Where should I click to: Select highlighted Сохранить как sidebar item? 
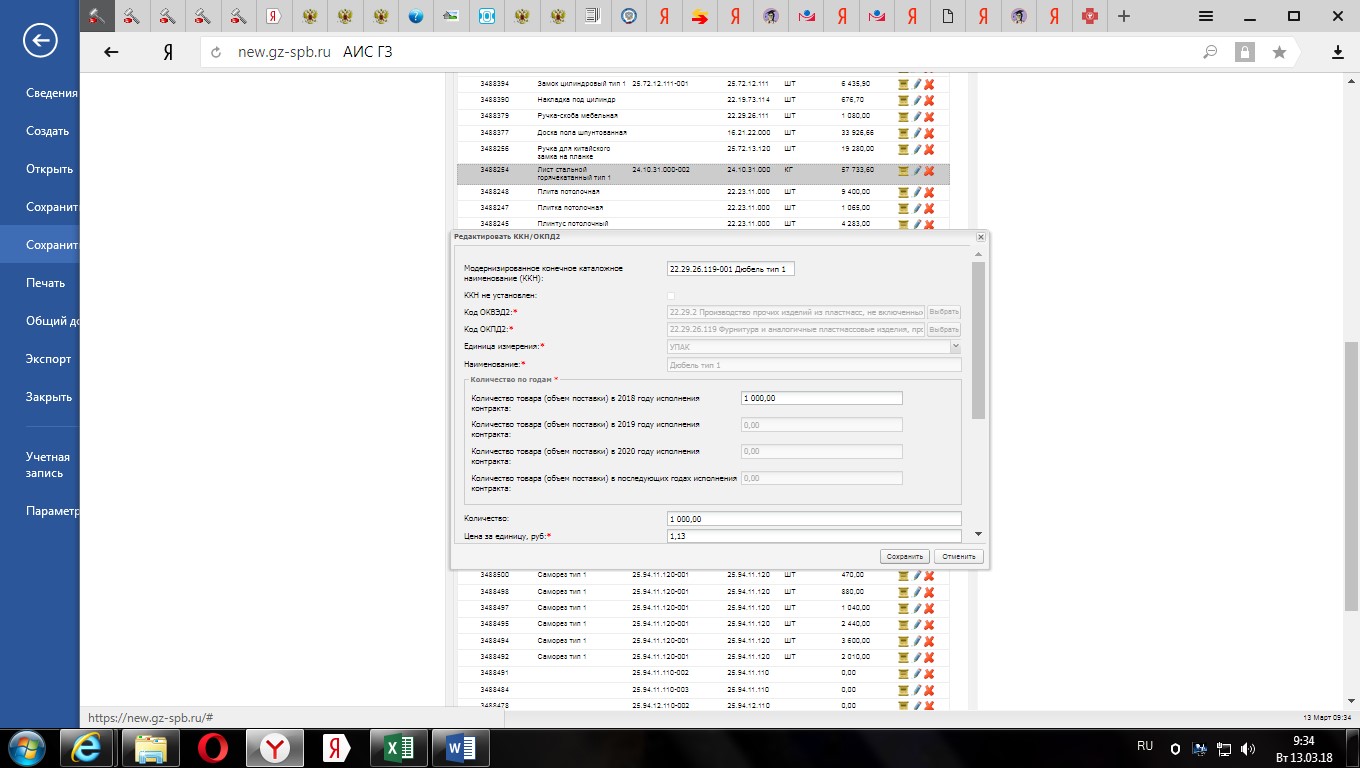point(40,245)
